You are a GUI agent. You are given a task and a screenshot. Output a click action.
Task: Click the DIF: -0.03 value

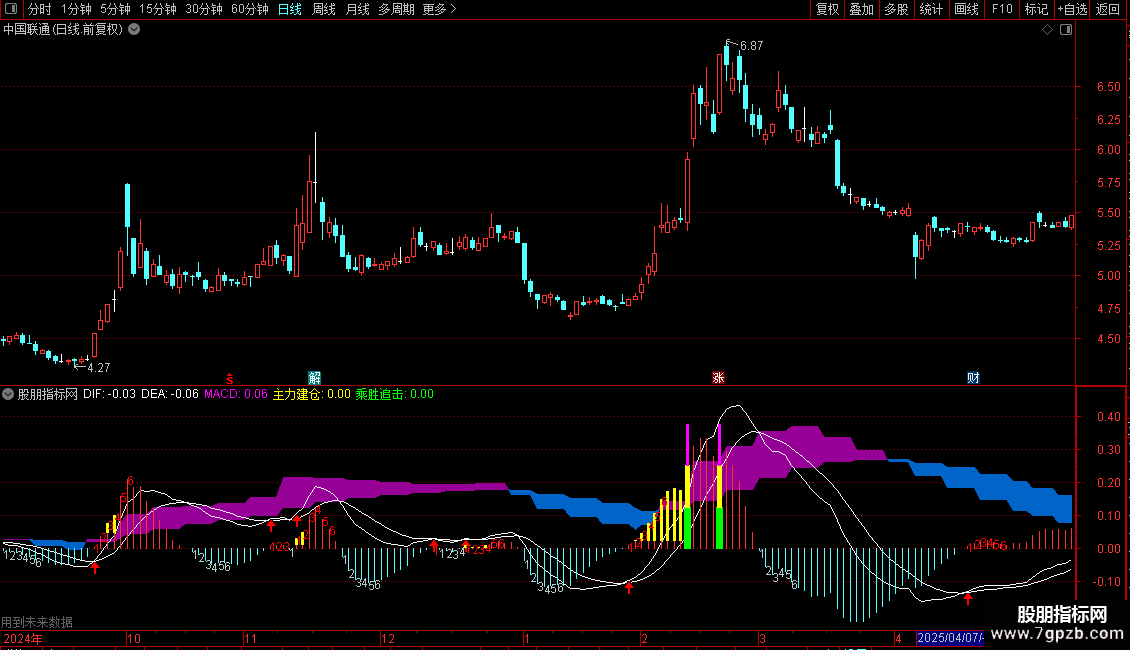(109, 394)
